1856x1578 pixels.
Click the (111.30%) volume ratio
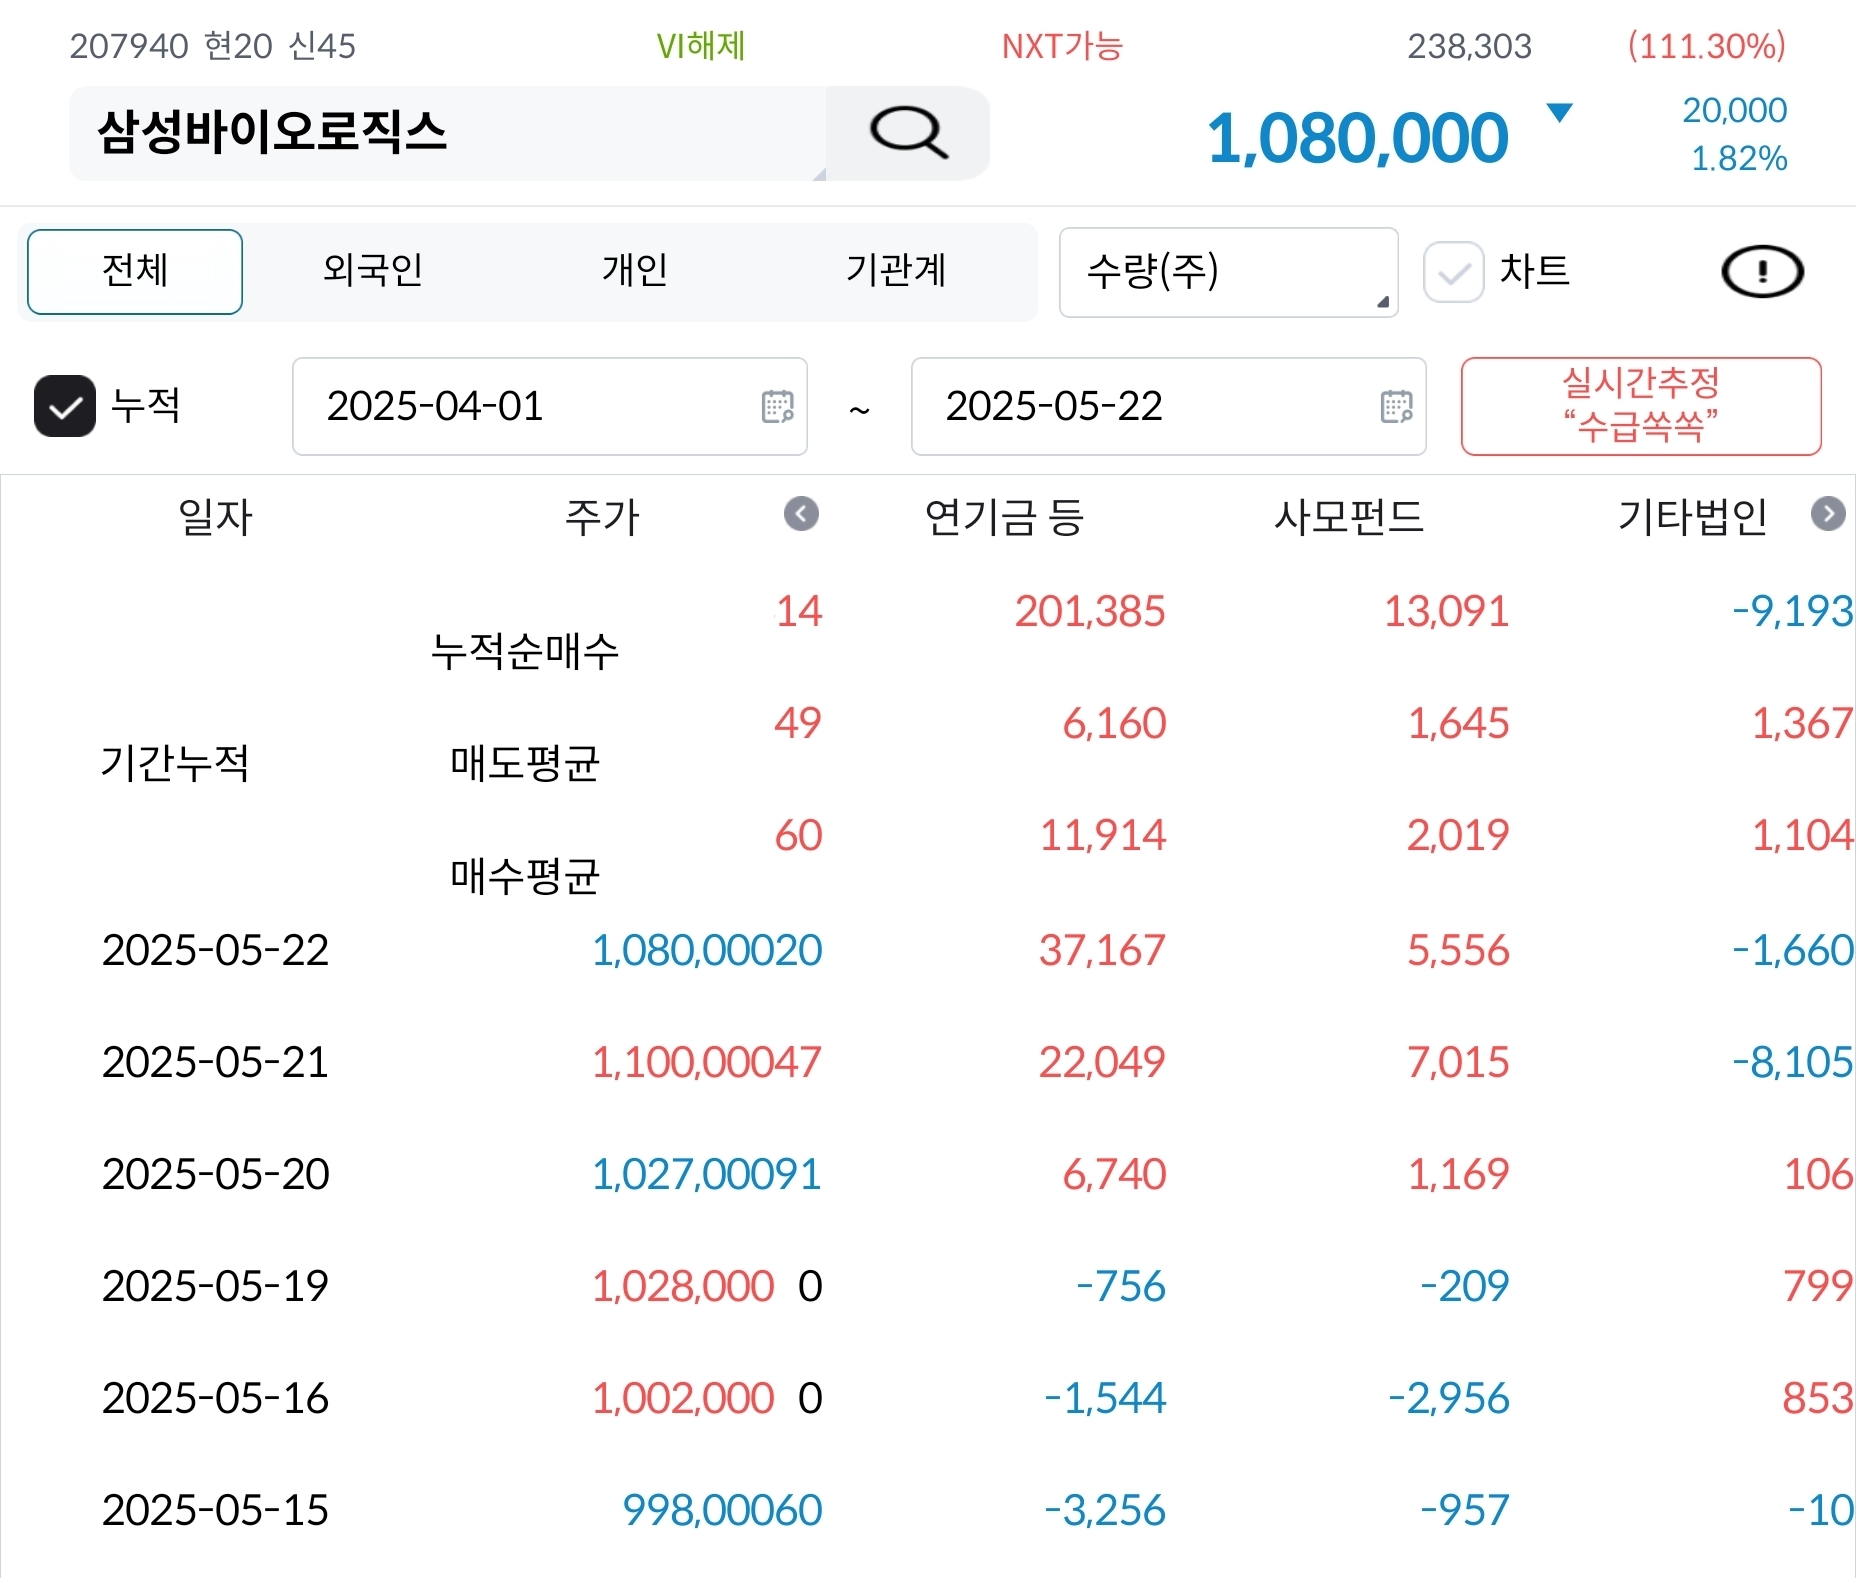pos(1706,46)
